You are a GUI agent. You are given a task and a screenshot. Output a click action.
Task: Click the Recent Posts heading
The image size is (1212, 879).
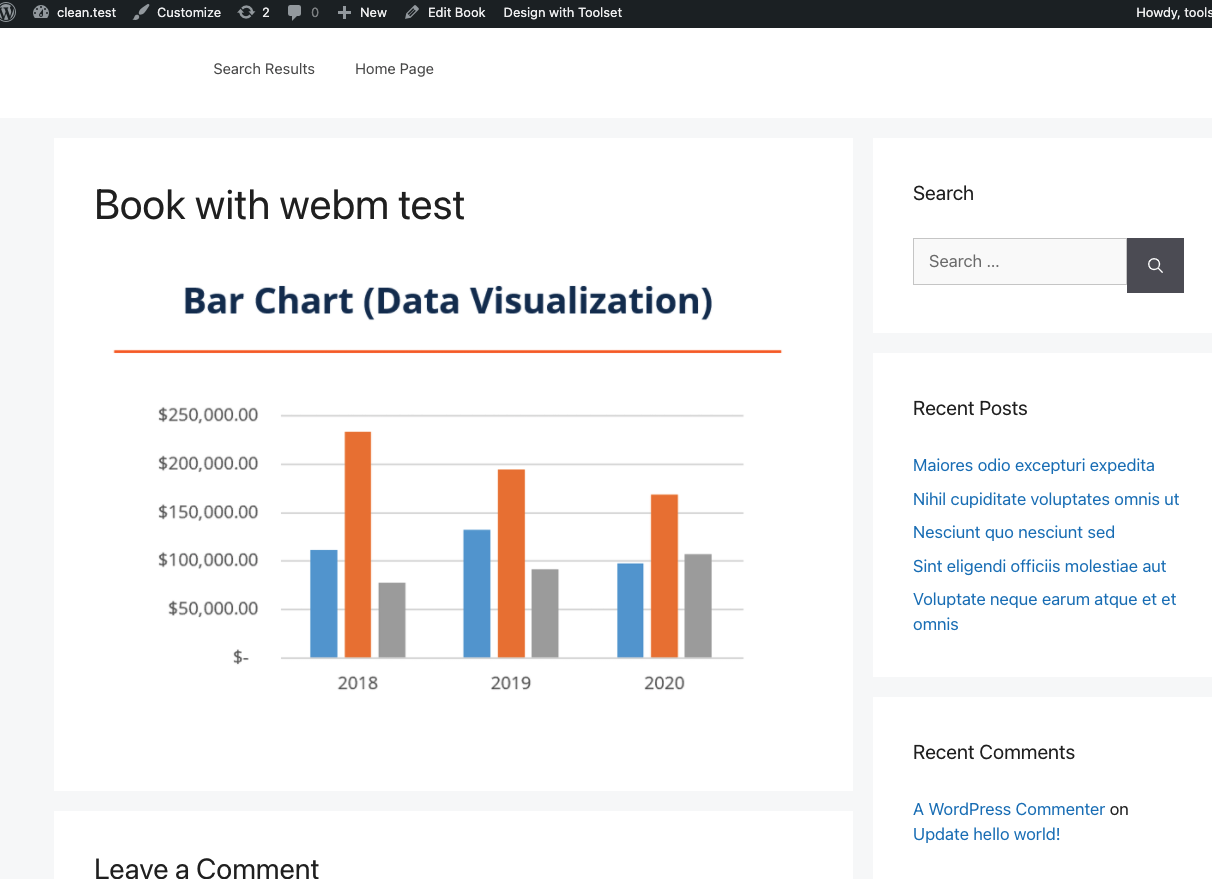pos(970,408)
